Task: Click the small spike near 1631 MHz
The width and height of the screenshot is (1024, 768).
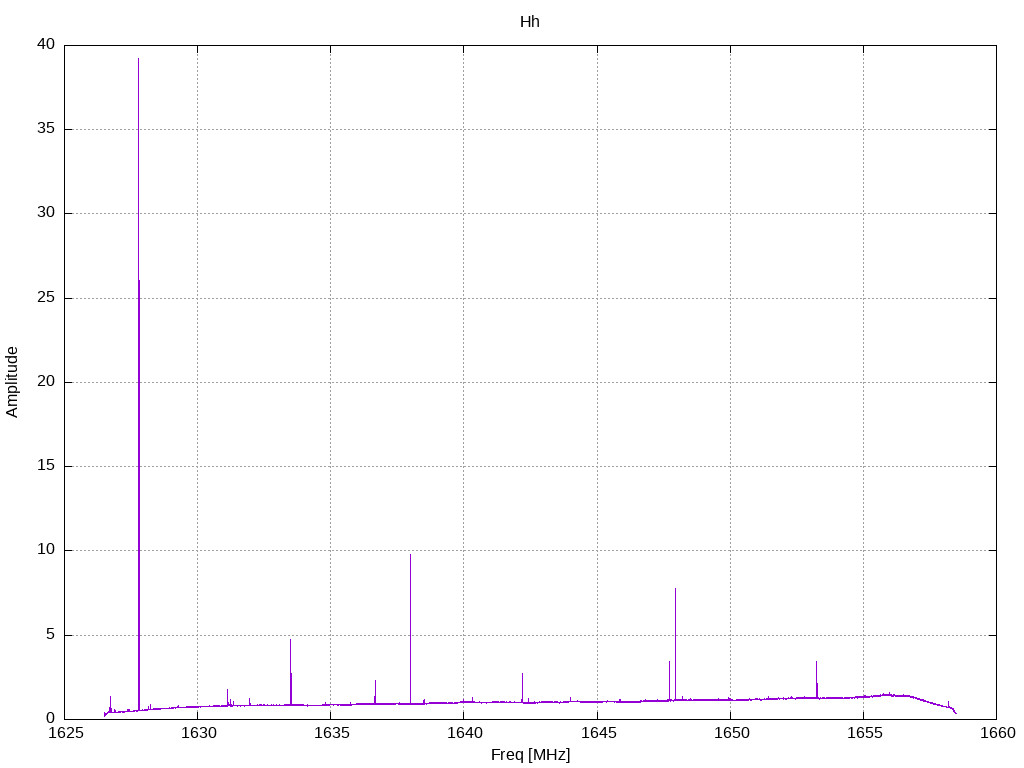Action: coord(227,697)
